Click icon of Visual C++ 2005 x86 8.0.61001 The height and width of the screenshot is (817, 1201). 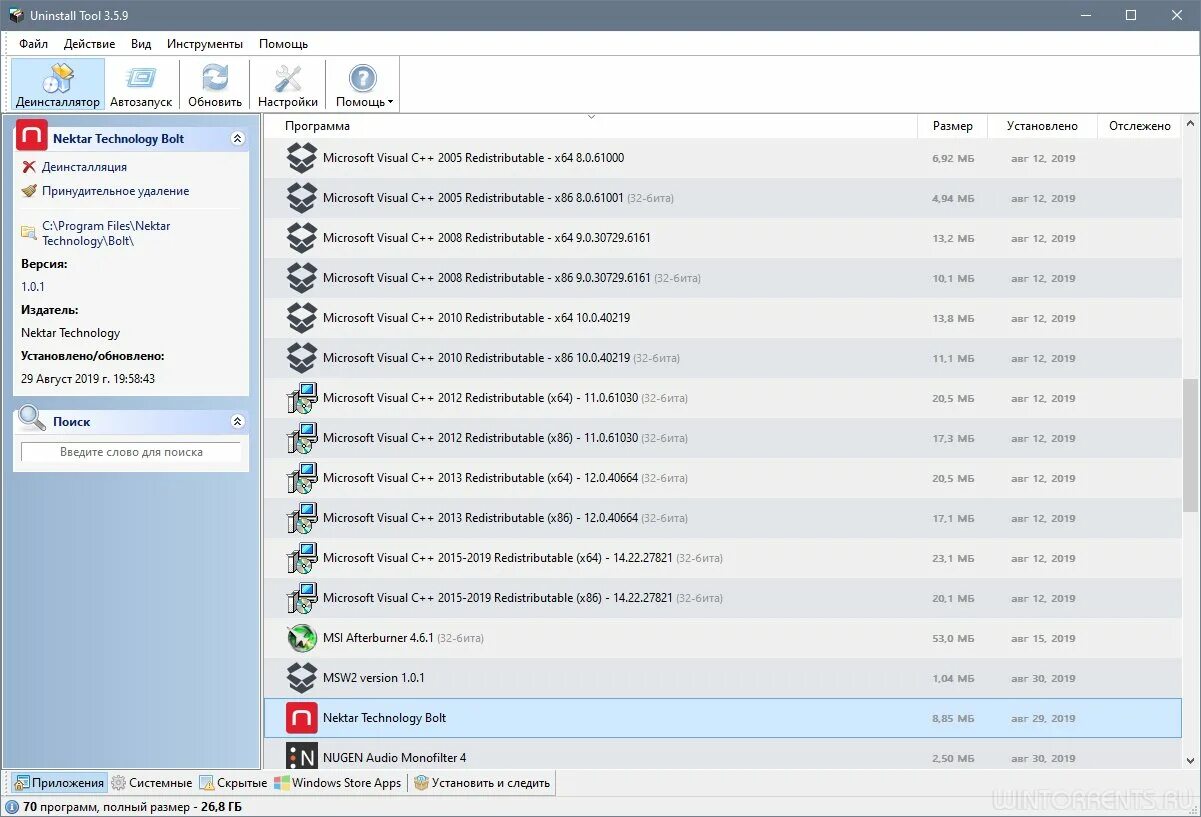point(302,198)
